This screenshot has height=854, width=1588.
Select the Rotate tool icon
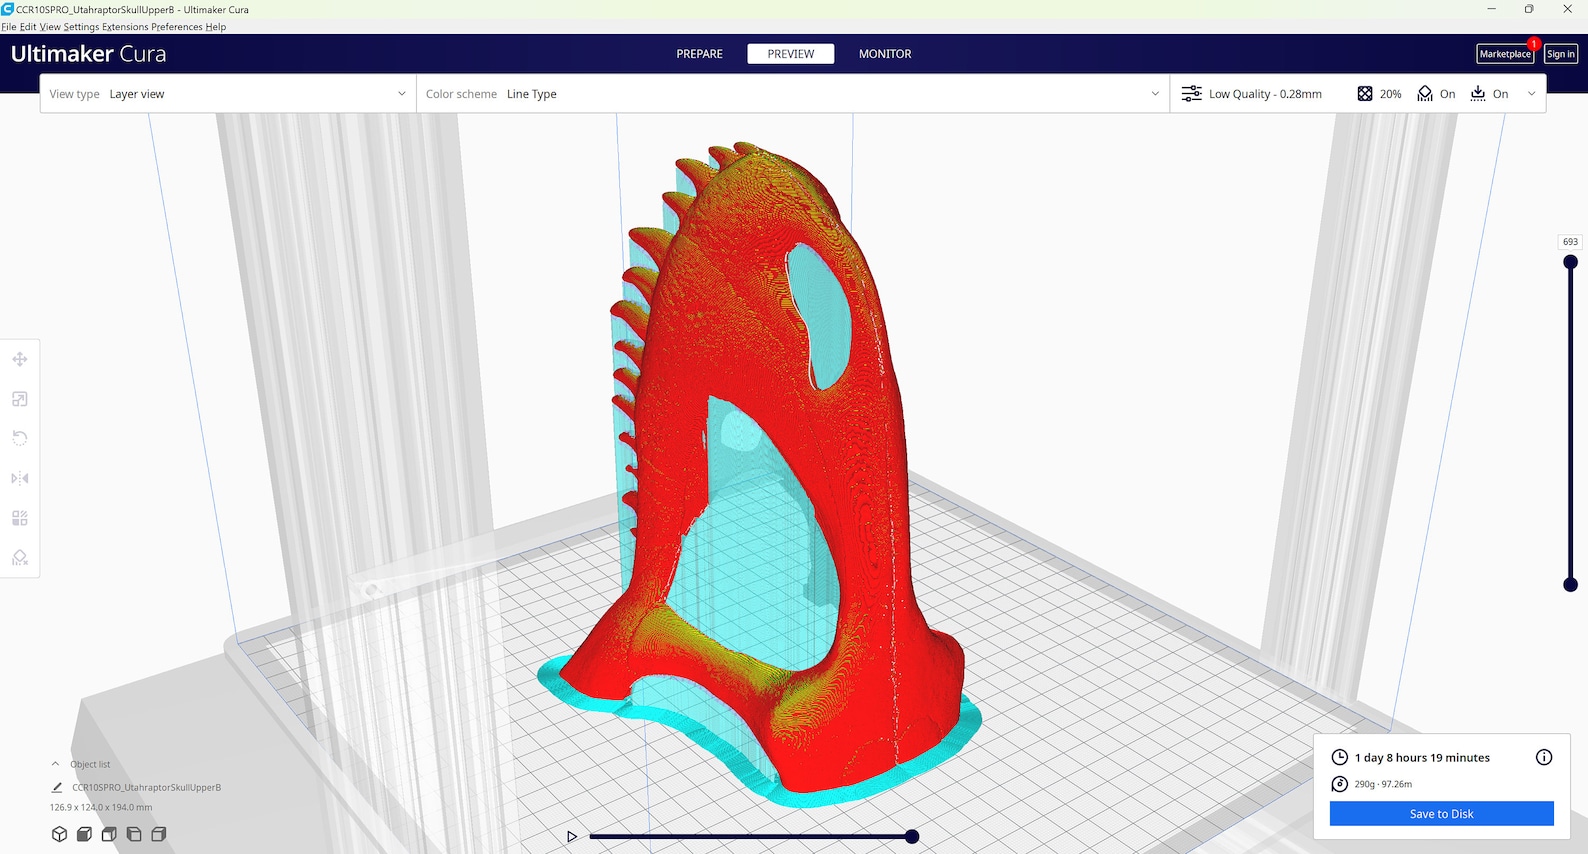[20, 438]
